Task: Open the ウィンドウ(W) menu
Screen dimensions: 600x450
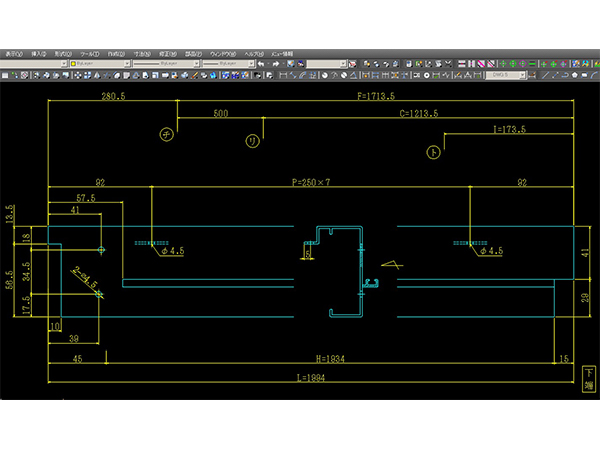Action: tap(219, 53)
